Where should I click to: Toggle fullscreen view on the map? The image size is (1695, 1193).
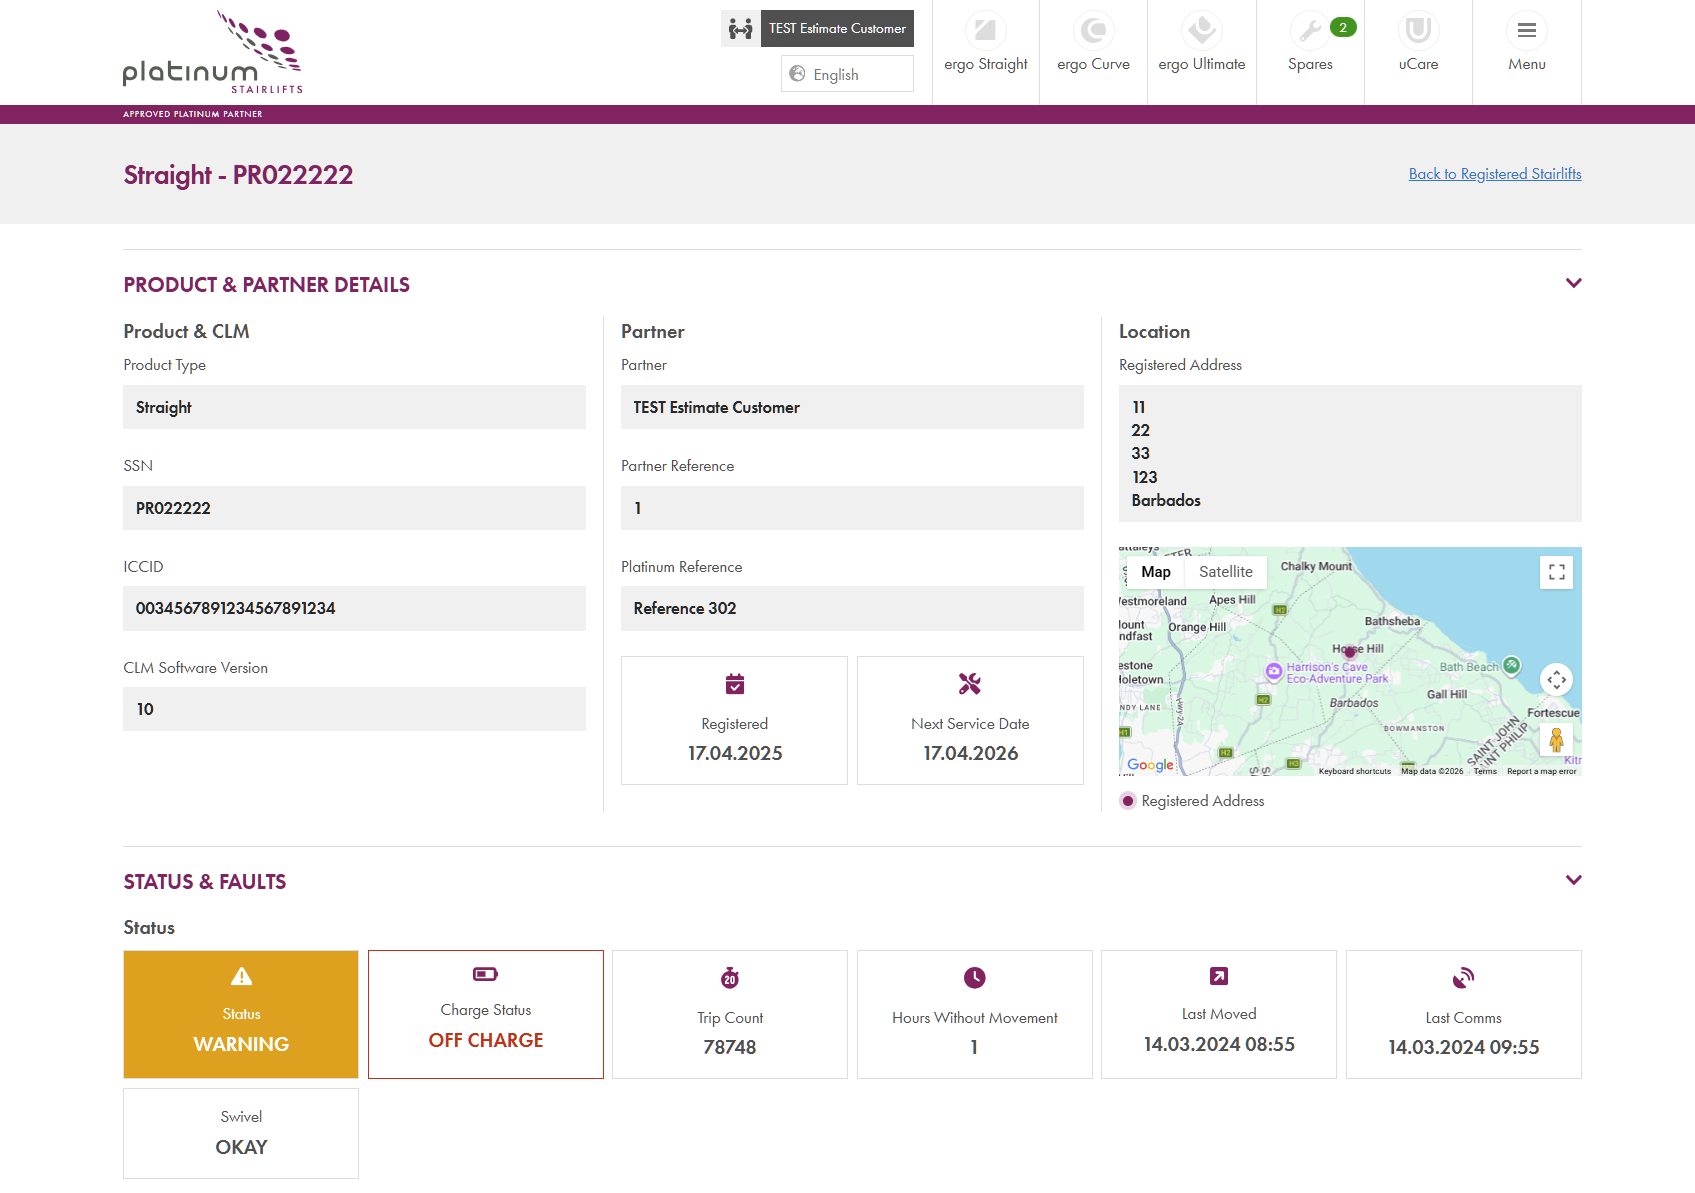[1556, 572]
